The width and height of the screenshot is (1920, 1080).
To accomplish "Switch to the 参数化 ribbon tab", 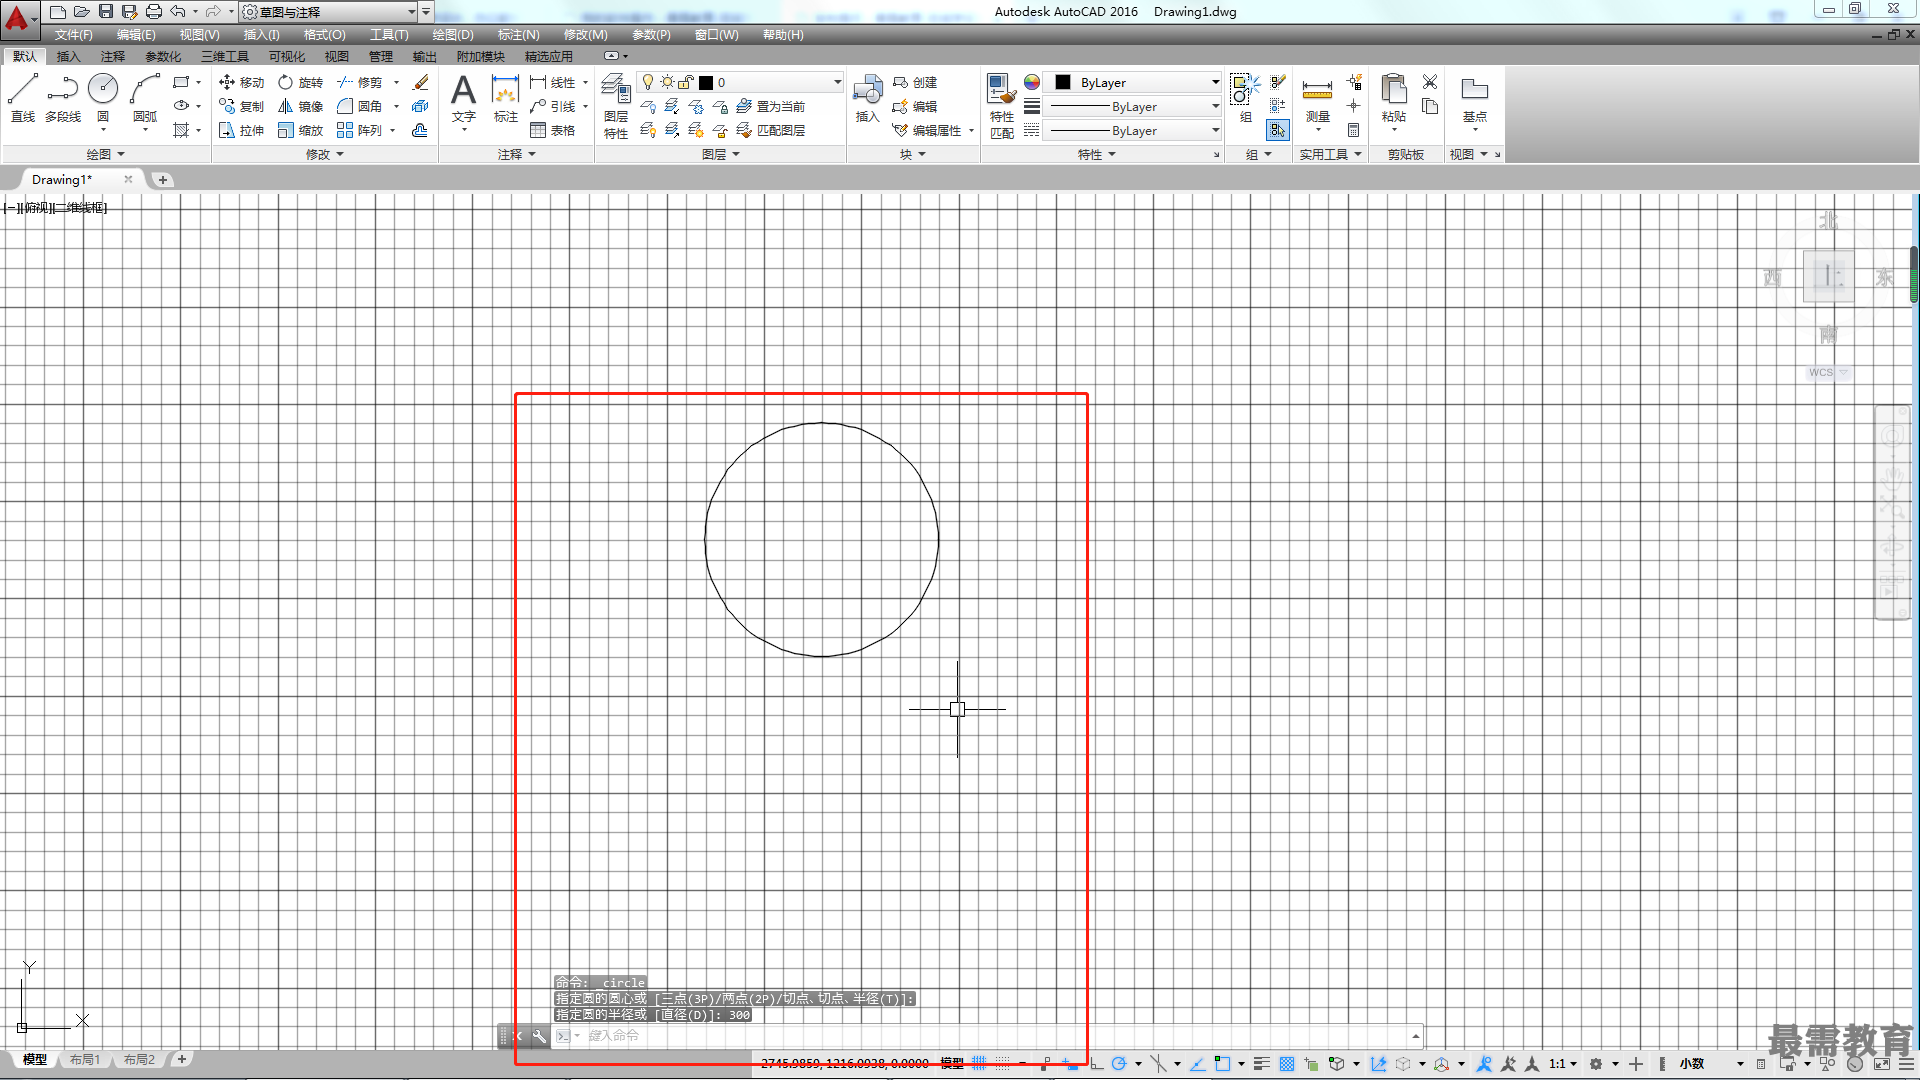I will 163,56.
